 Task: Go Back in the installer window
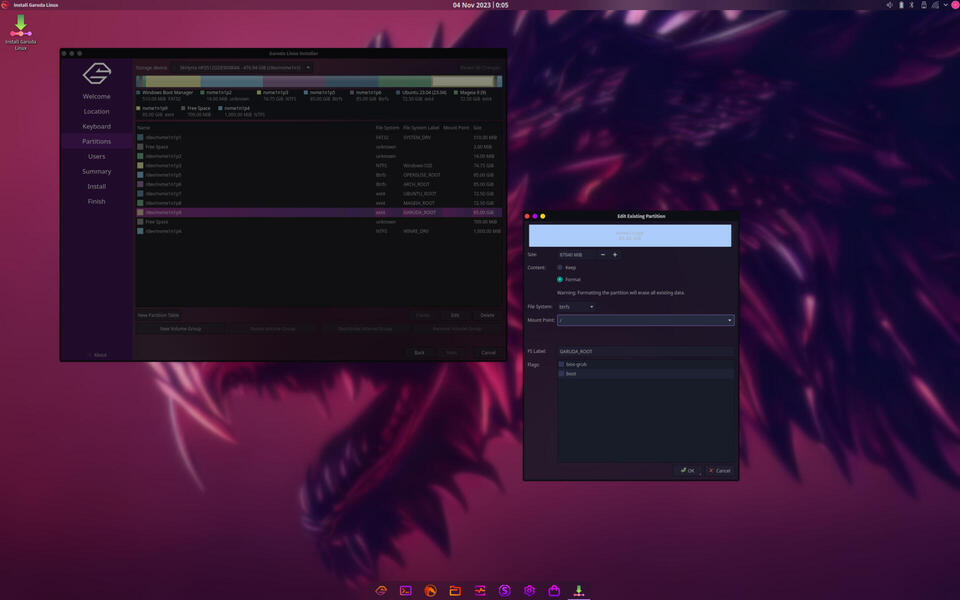click(x=419, y=353)
